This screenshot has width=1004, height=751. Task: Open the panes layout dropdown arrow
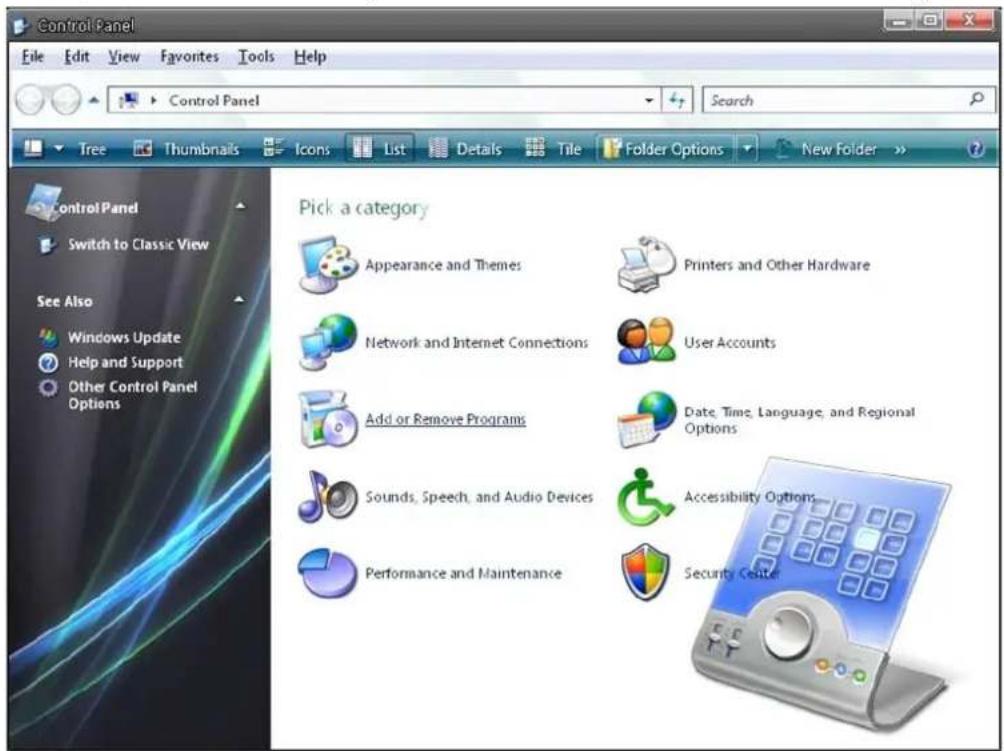point(59,149)
